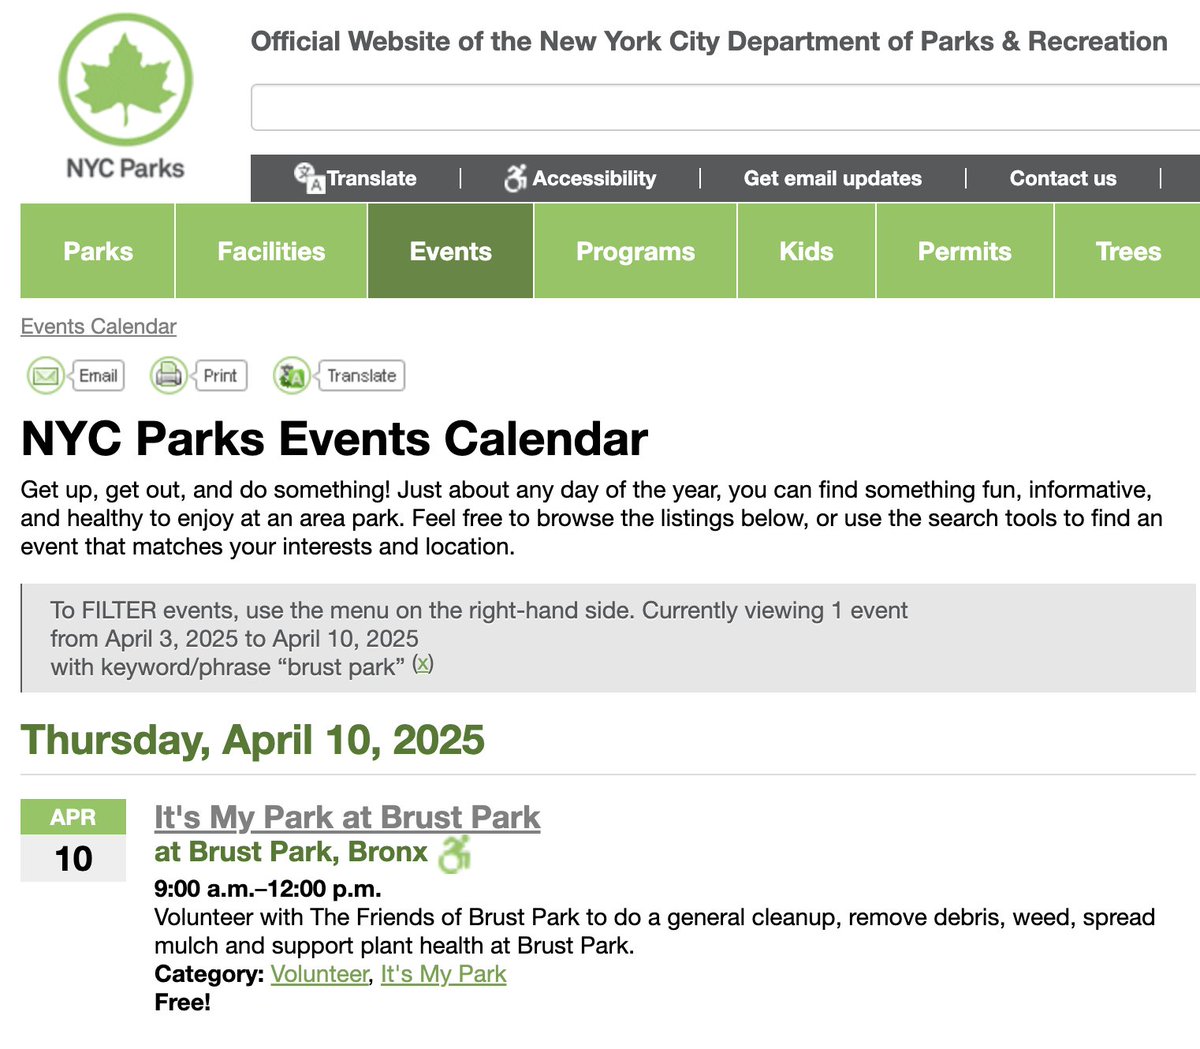Viewport: 1200px width, 1049px height.
Task: Click the NYC Parks Events Calendar heading
Action: (334, 439)
